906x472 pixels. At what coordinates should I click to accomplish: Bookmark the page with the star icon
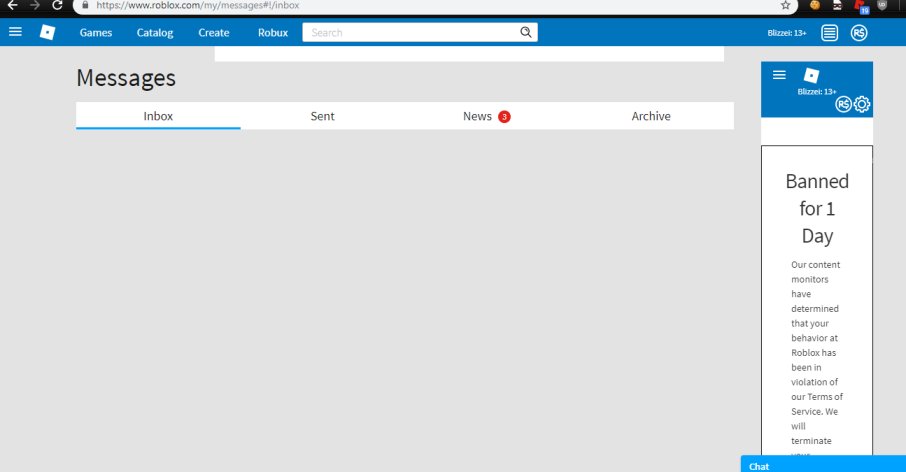click(785, 5)
